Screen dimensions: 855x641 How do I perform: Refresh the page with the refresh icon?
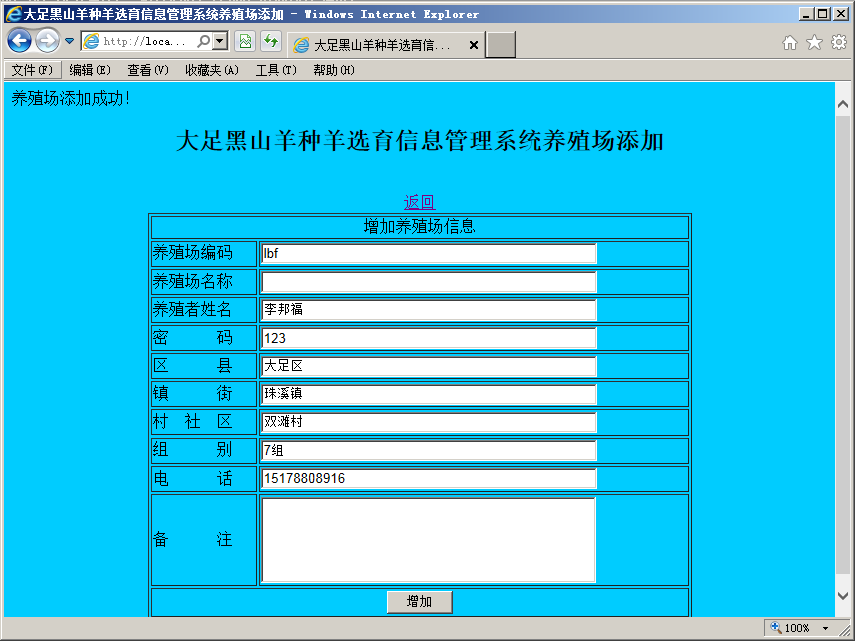pos(271,41)
